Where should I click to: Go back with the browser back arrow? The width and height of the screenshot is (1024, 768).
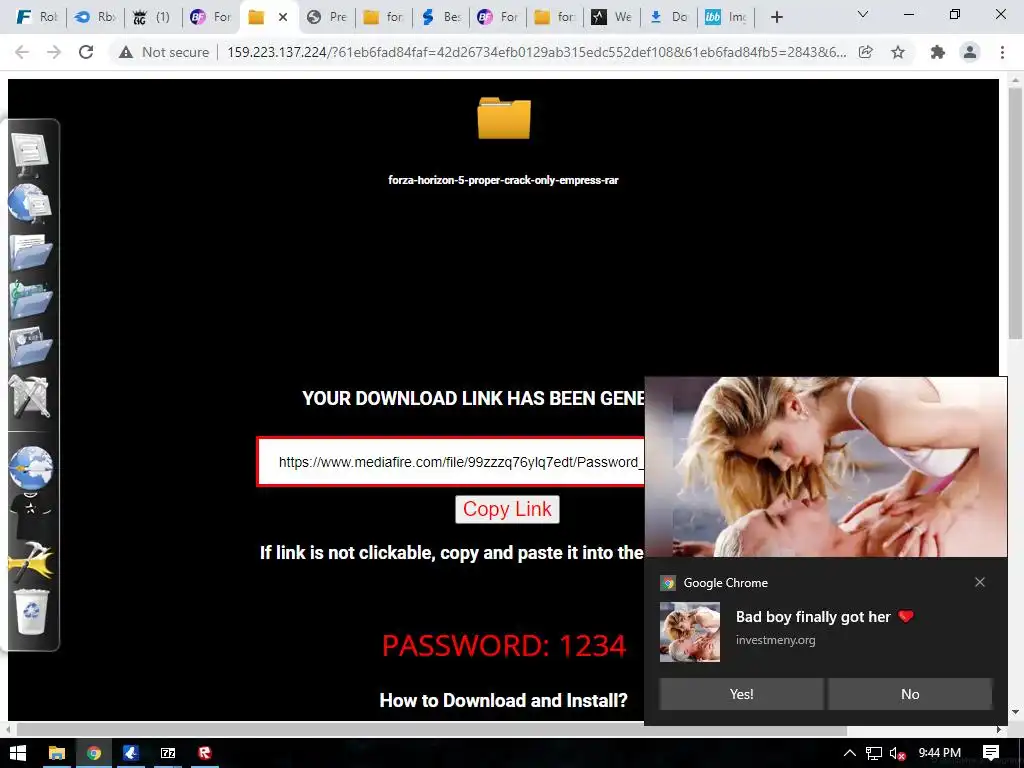point(22,52)
